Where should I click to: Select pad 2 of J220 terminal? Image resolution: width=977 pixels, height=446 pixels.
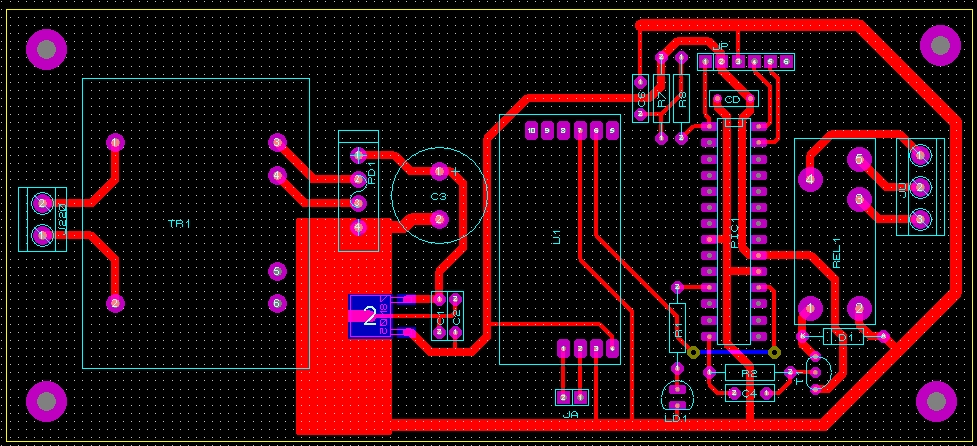click(x=42, y=203)
